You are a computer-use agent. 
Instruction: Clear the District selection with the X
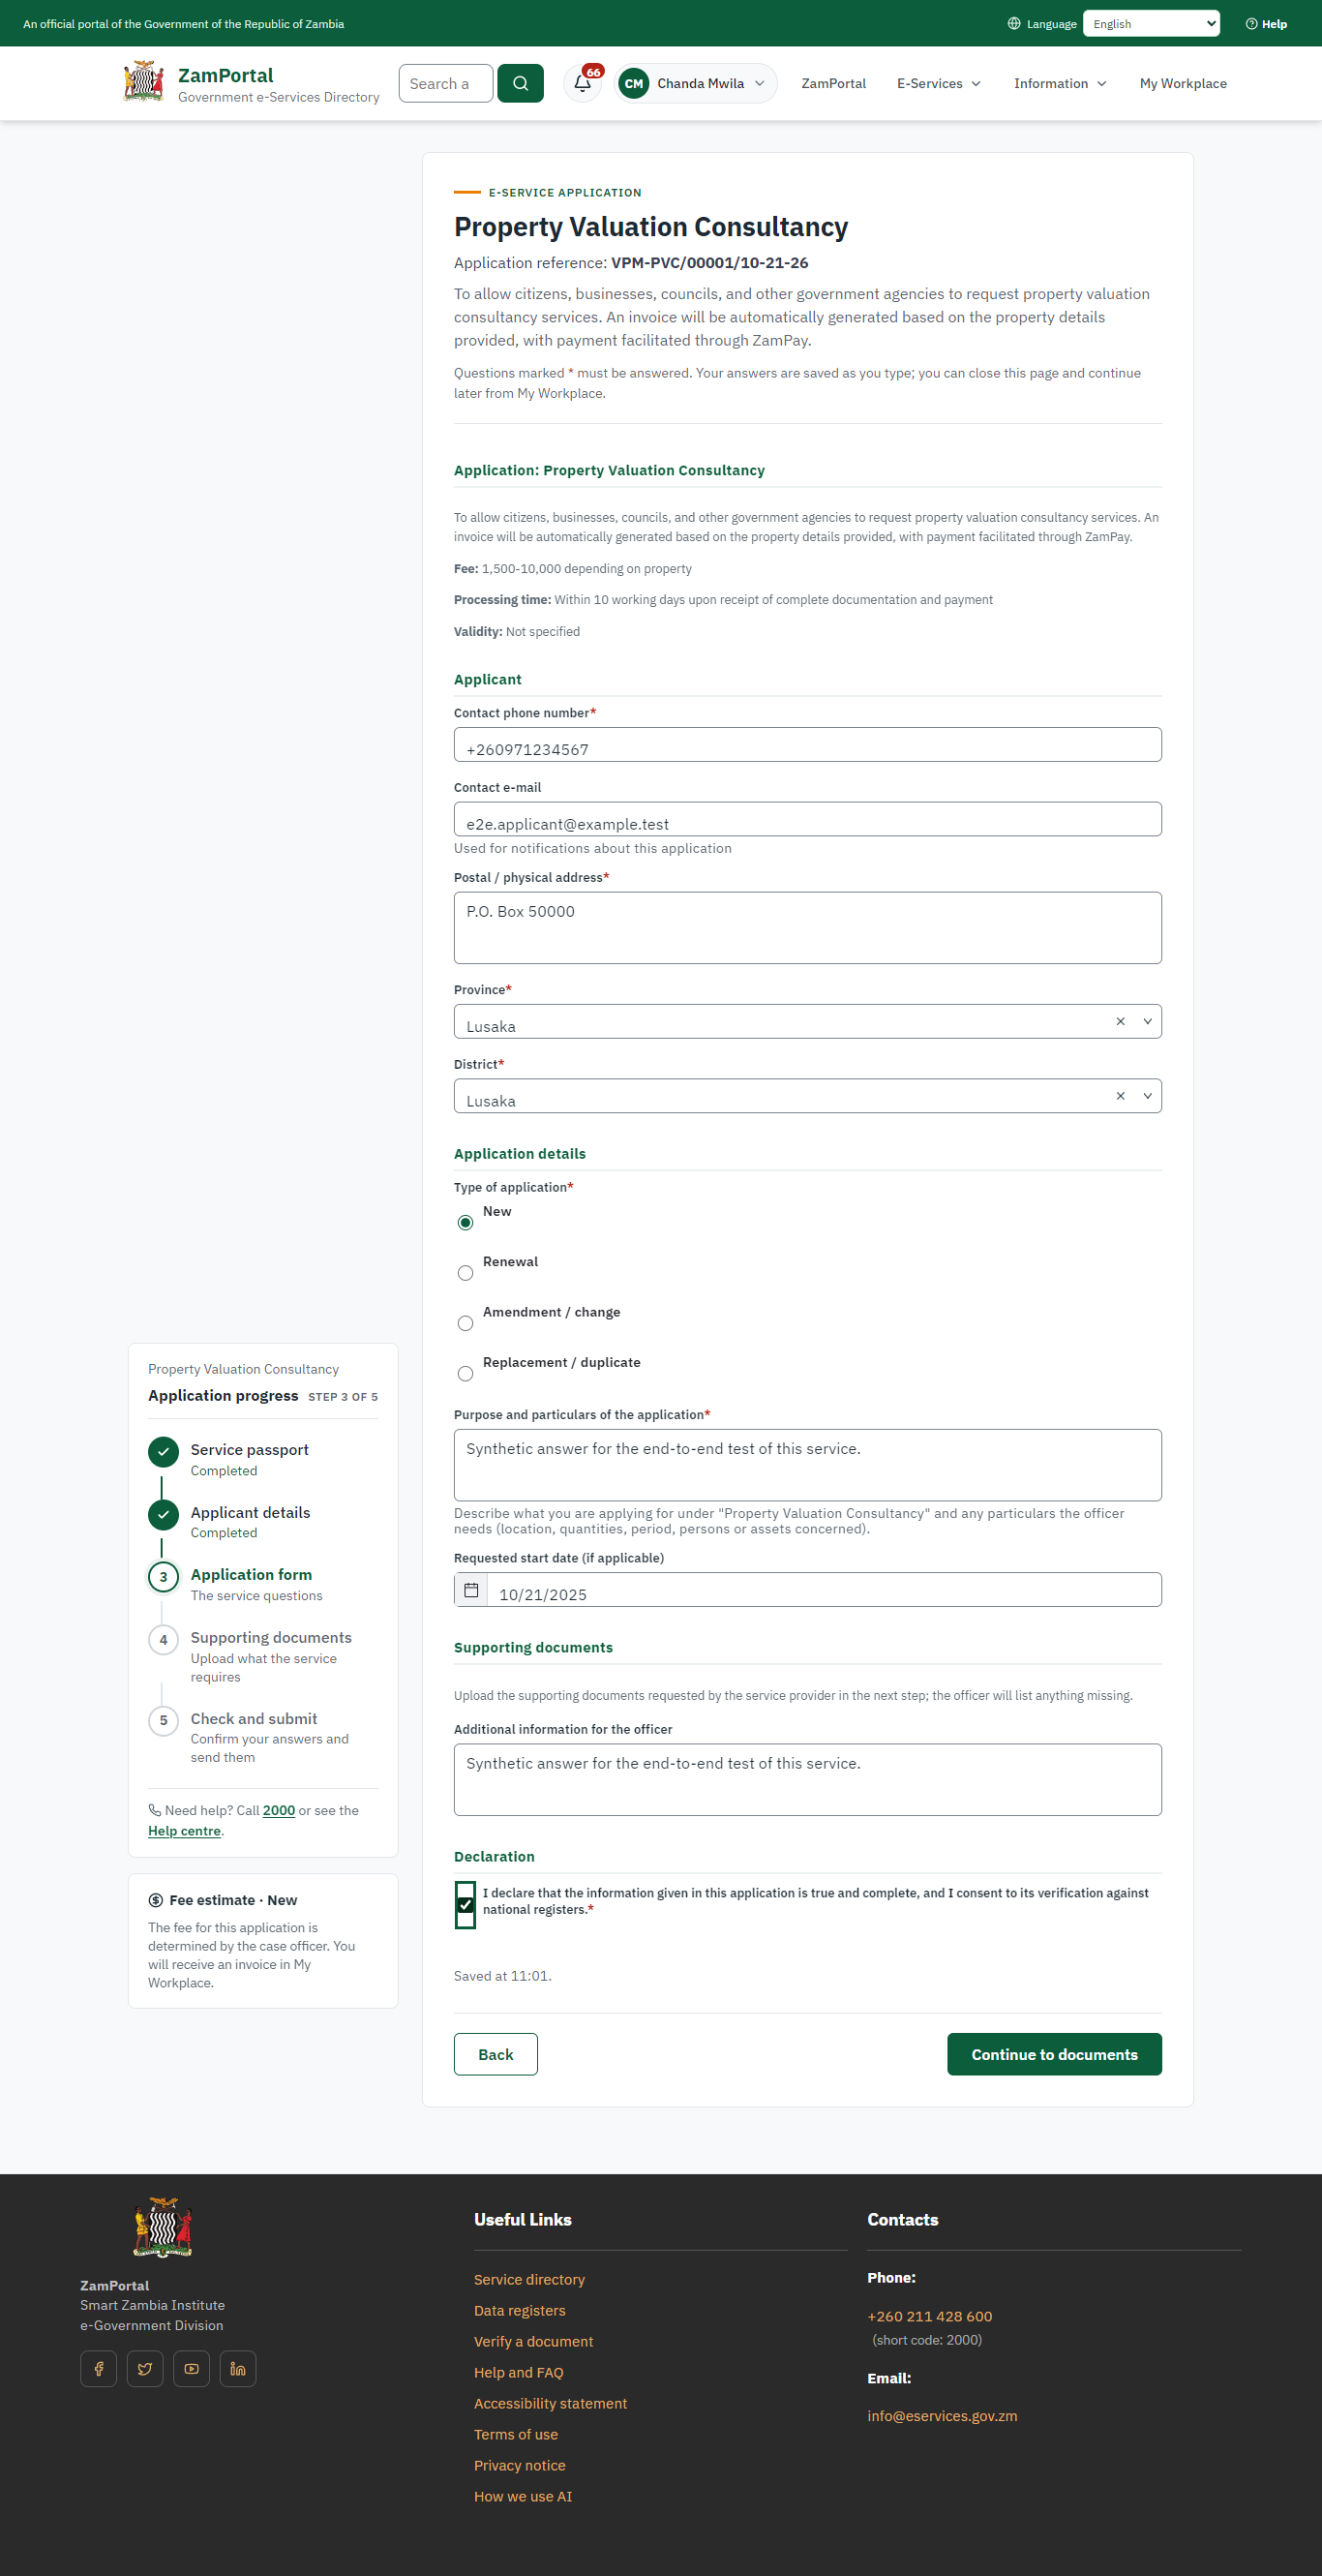(x=1120, y=1096)
